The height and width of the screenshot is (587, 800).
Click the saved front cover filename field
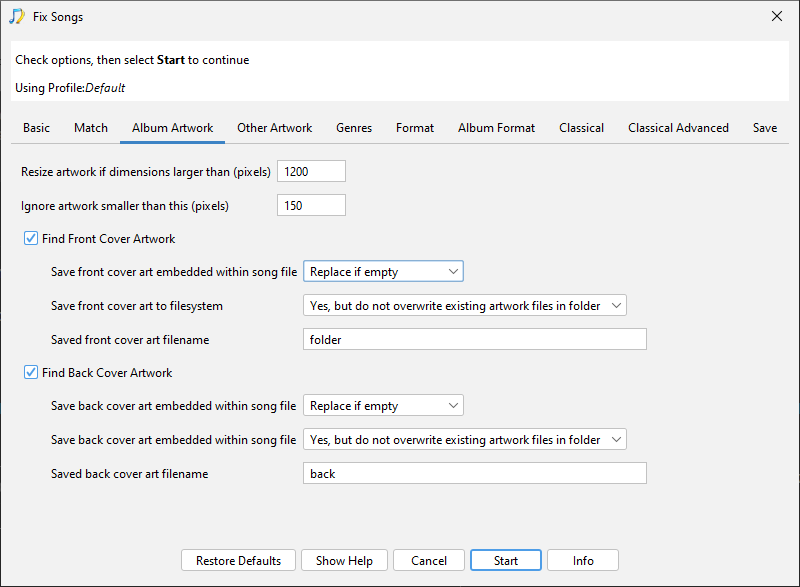[474, 340]
